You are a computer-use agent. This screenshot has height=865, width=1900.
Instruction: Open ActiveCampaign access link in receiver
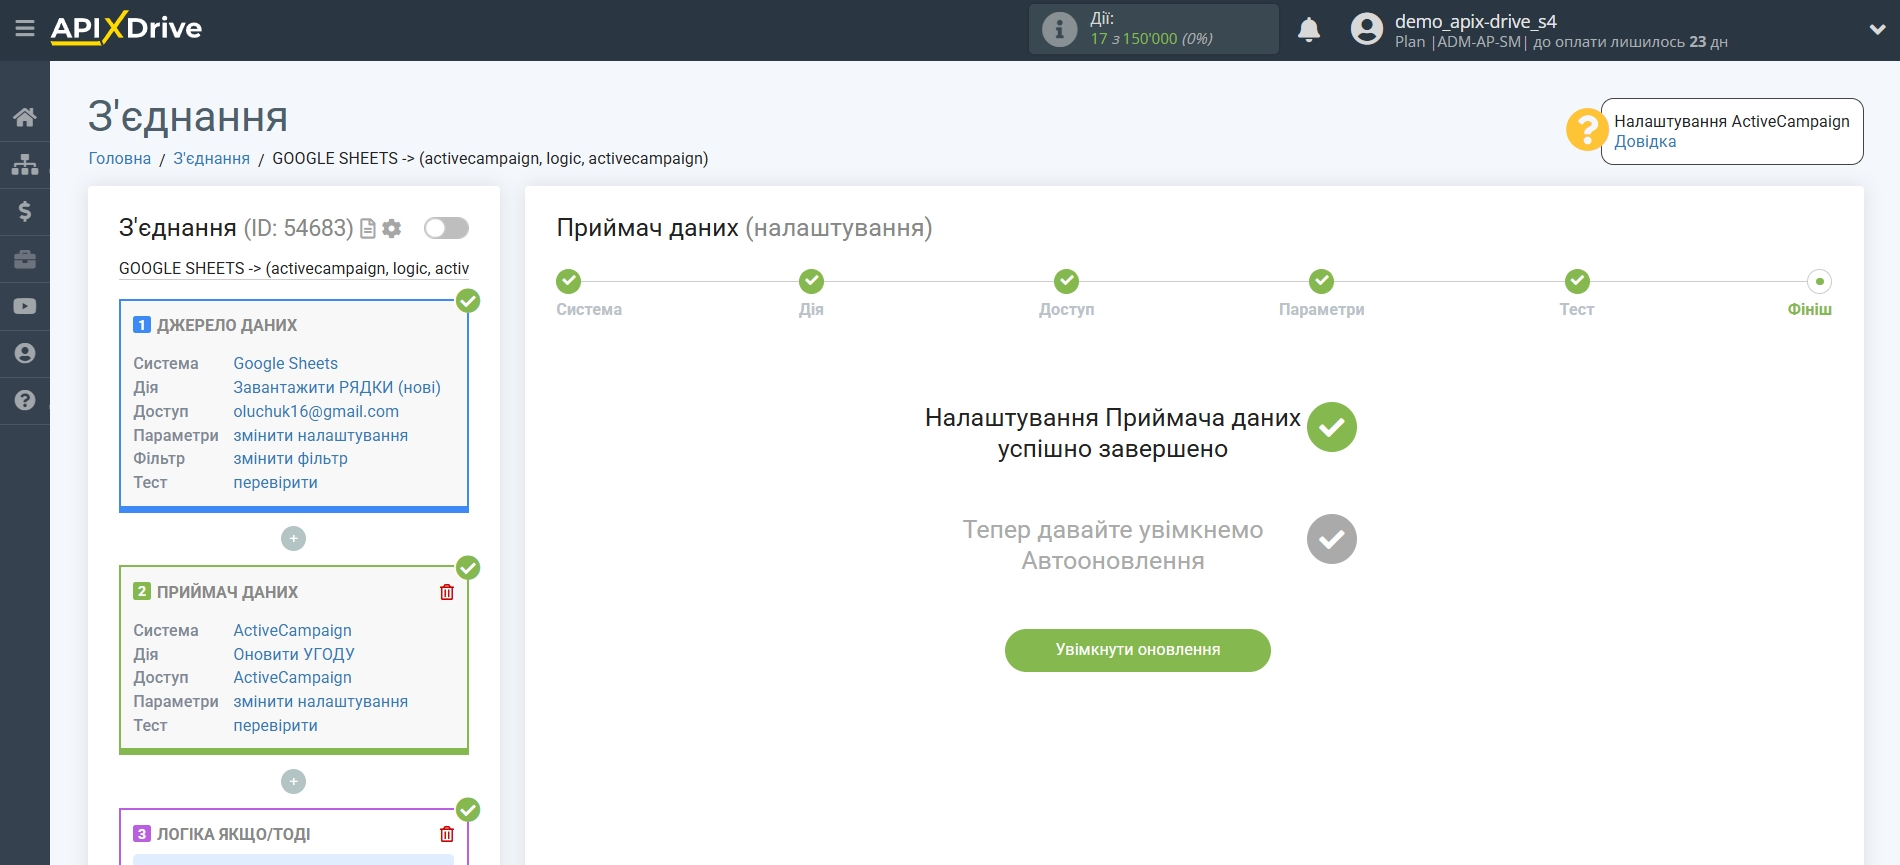(293, 677)
